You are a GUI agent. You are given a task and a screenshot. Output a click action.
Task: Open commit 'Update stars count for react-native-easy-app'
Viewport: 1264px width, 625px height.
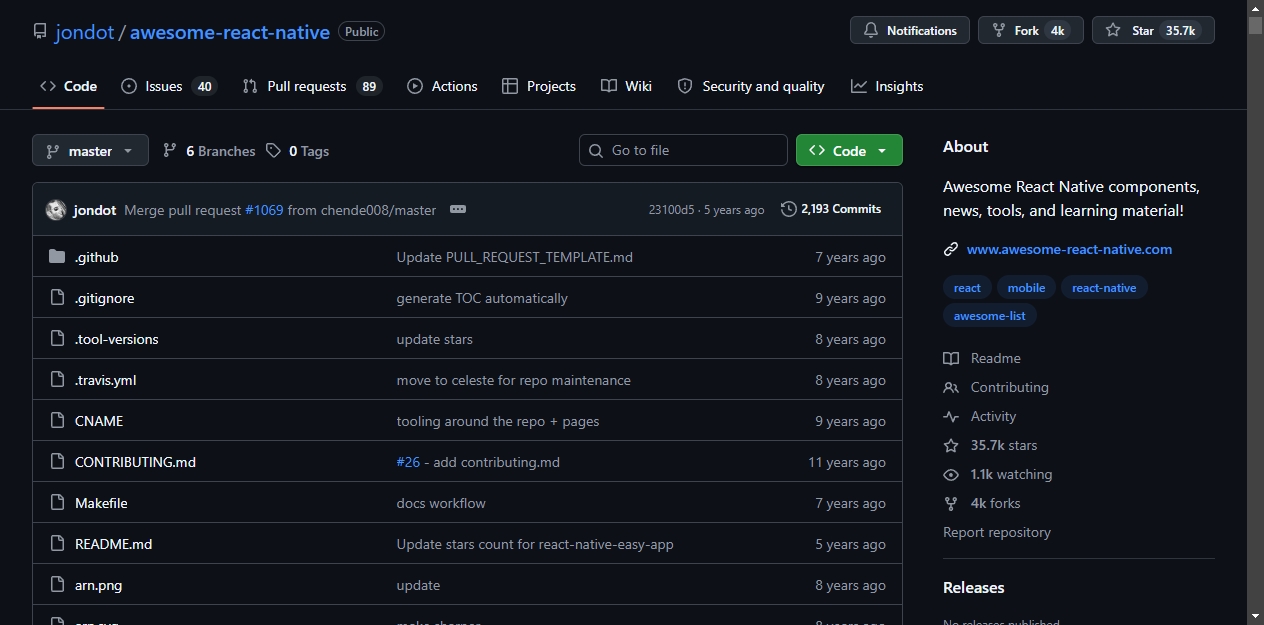[535, 544]
